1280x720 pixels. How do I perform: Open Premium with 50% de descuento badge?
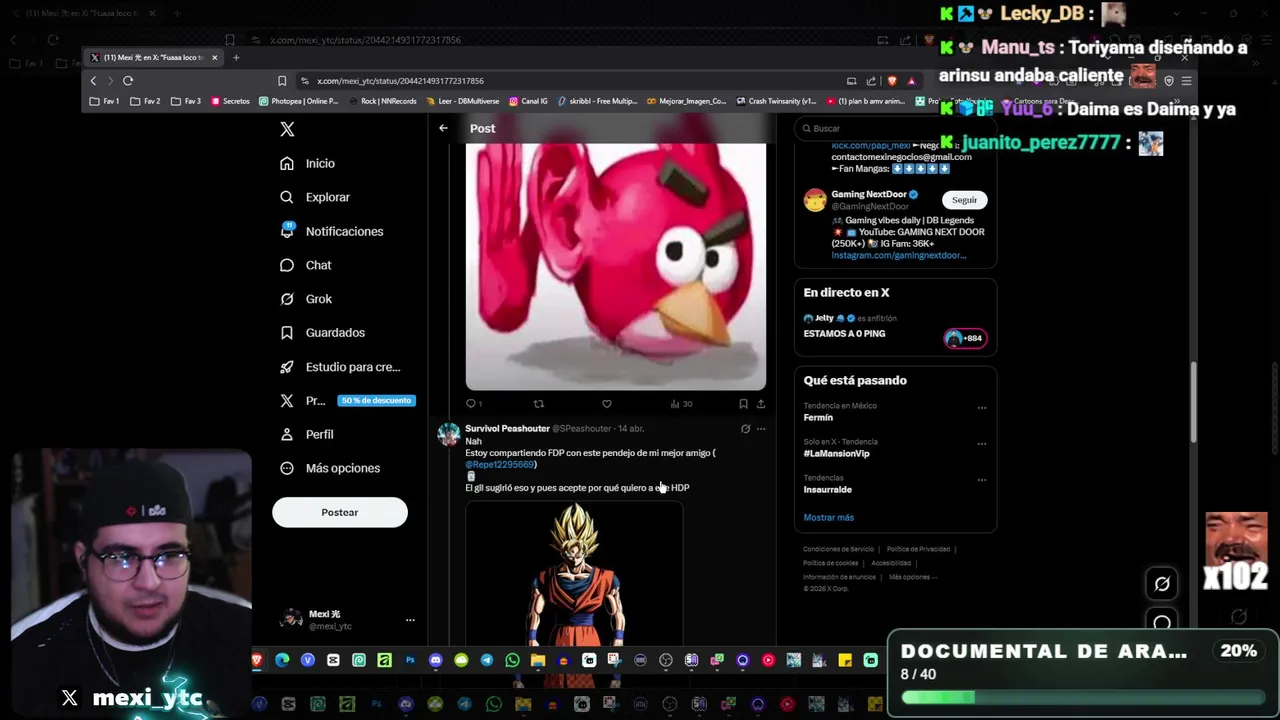click(x=346, y=400)
